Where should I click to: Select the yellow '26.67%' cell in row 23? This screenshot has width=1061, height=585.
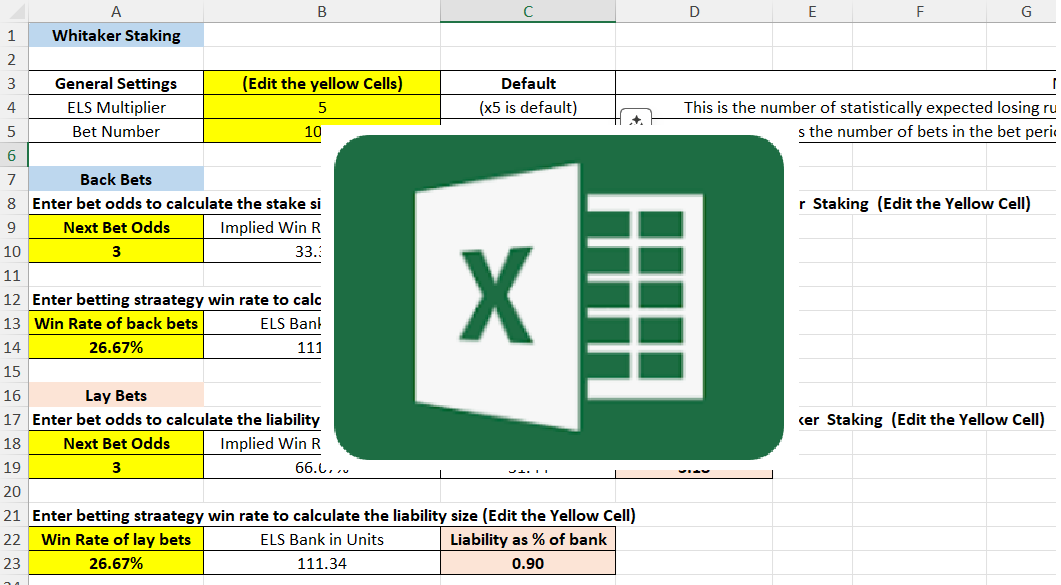click(x=116, y=563)
